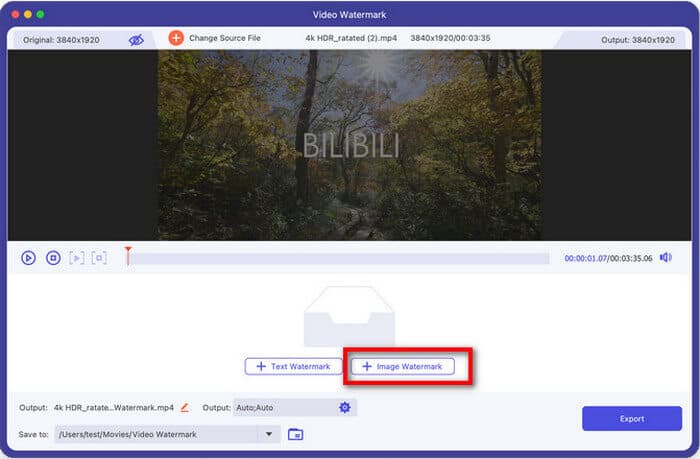
Task: Click the video preview area
Action: pos(350,146)
